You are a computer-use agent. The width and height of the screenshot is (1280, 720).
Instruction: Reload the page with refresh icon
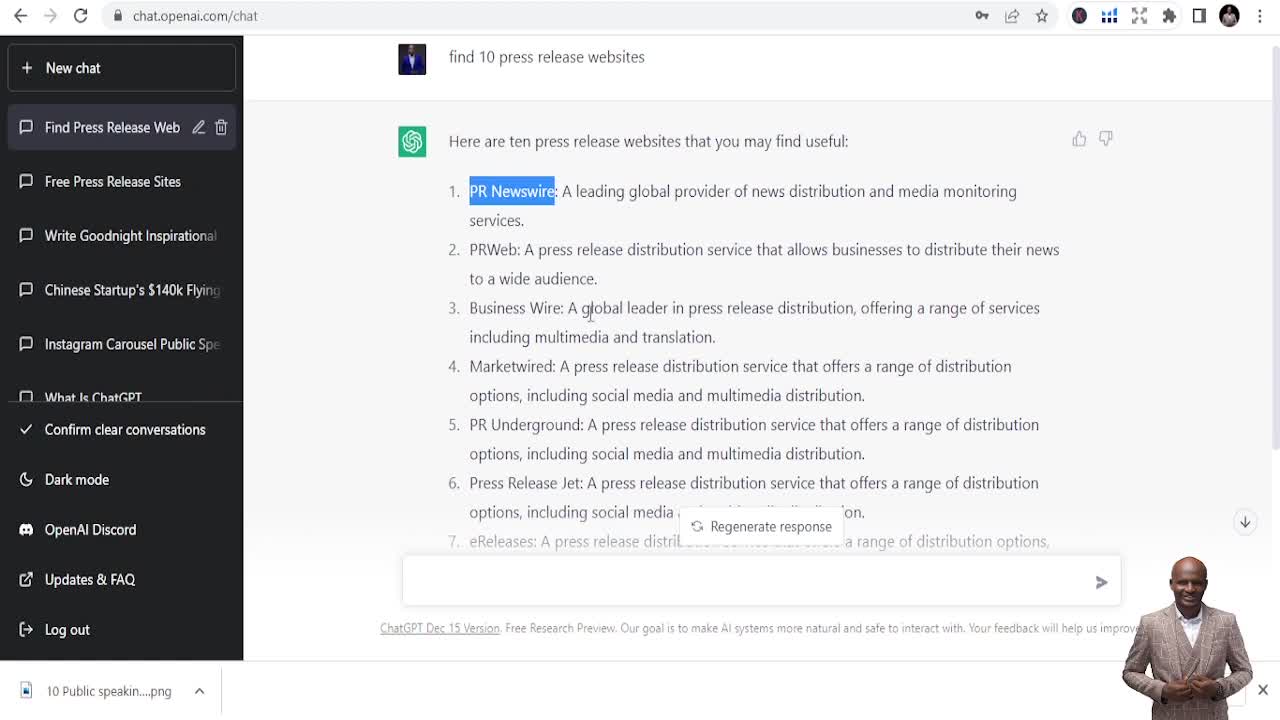pyautogui.click(x=81, y=16)
